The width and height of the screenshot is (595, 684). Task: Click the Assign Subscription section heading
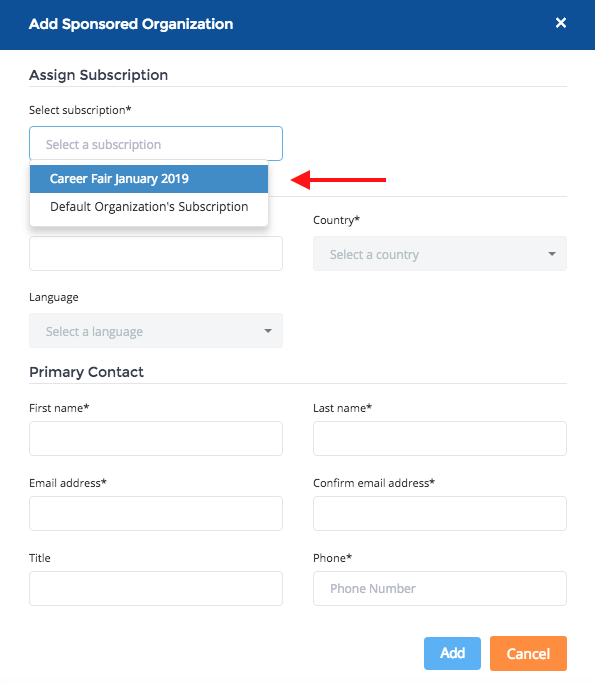click(x=99, y=75)
